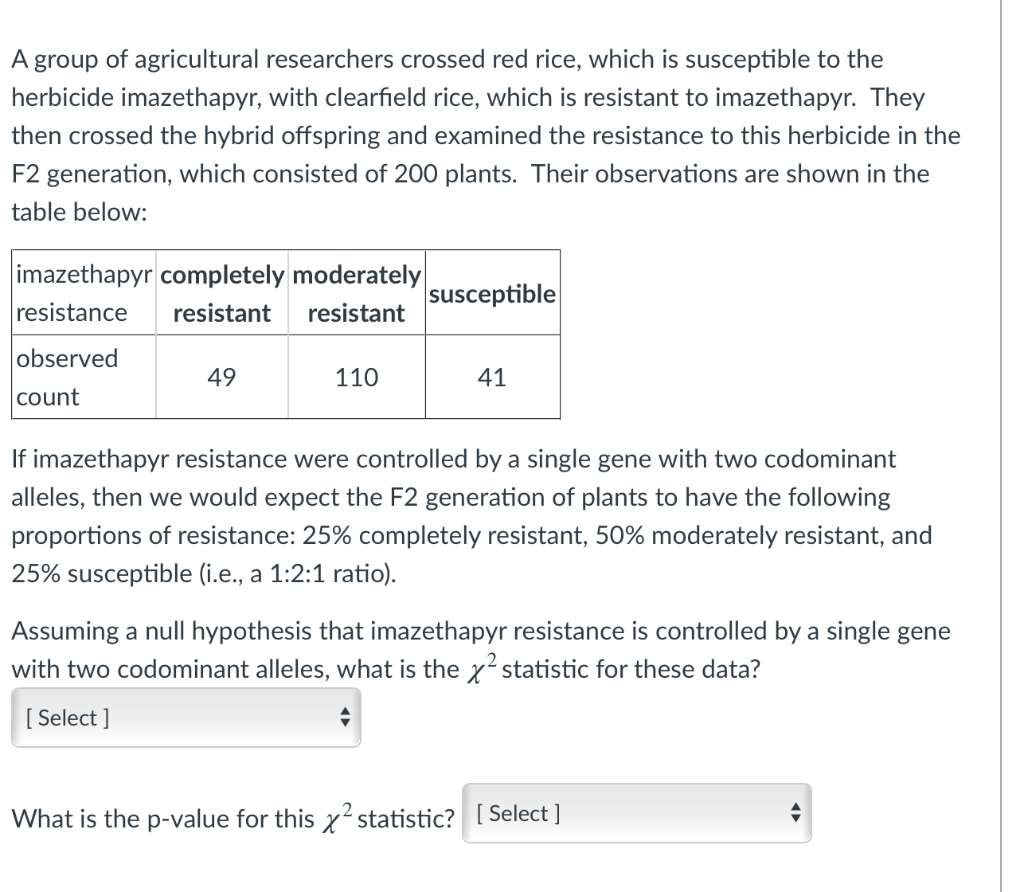Screen dimensions: 1024x892
Task: Click the text 'What is the p-value for this'
Action: (x=163, y=818)
